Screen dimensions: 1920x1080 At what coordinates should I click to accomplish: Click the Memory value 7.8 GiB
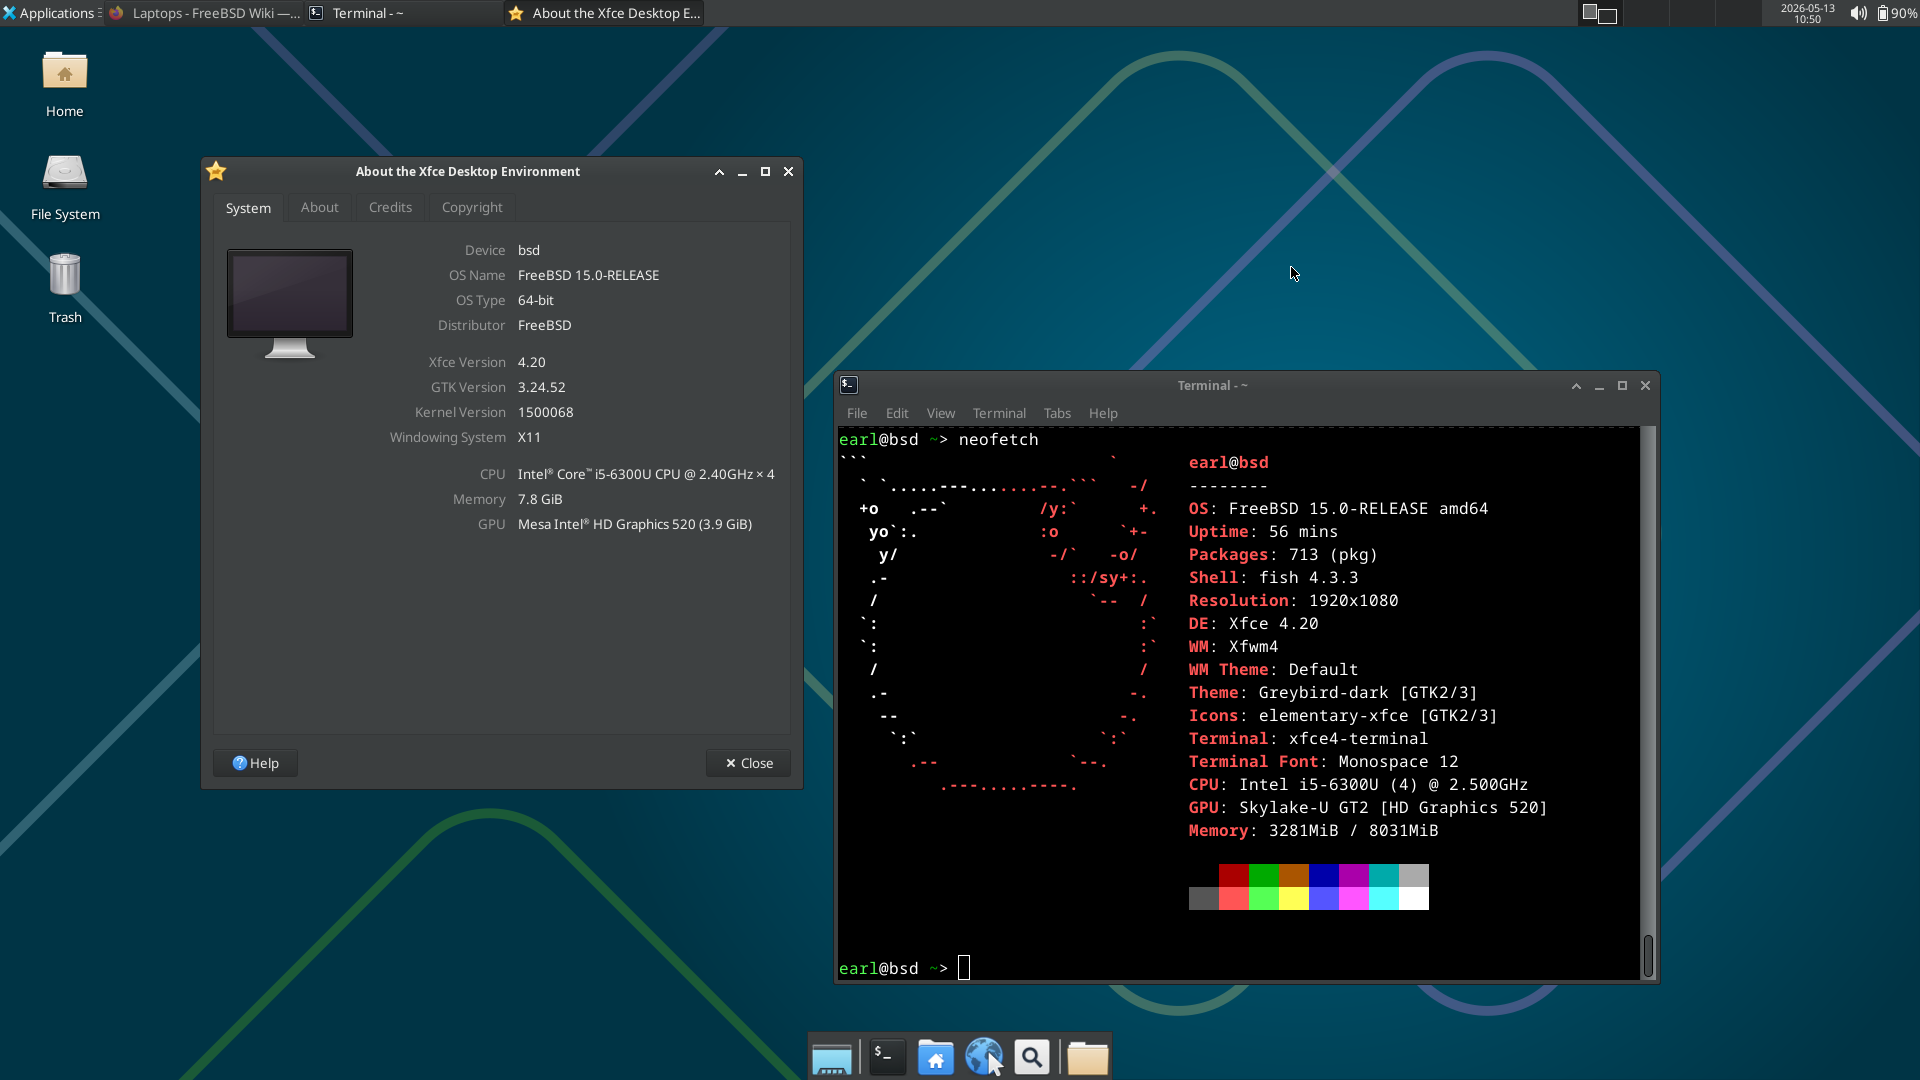[540, 499]
